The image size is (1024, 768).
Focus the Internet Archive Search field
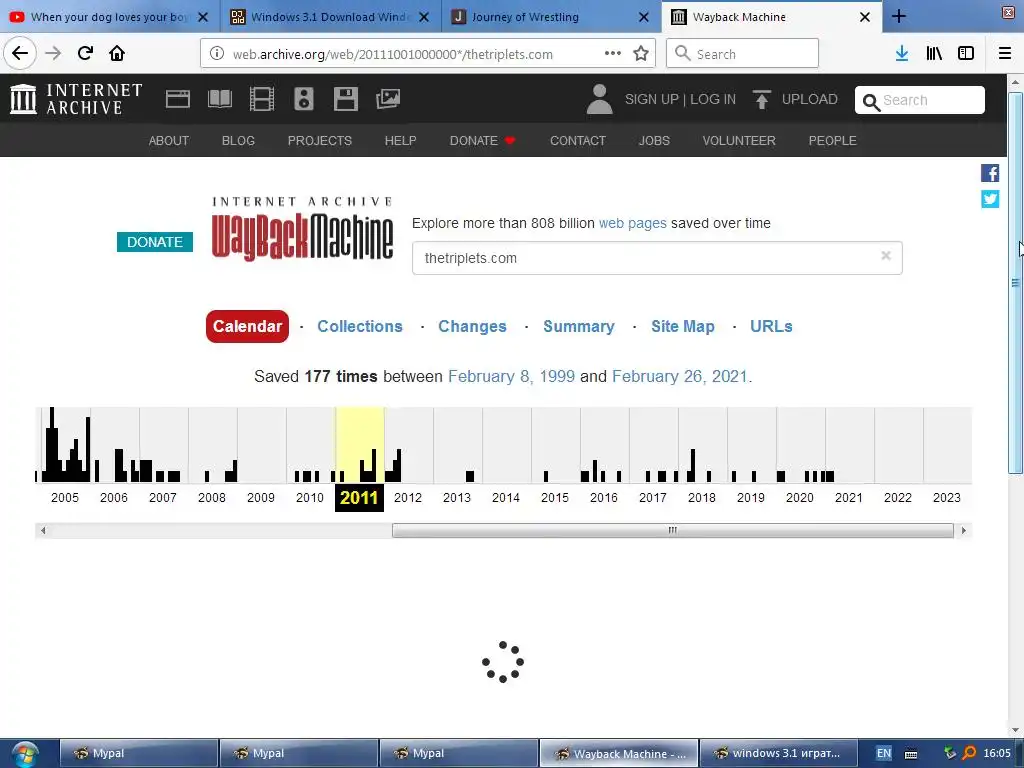click(920, 100)
